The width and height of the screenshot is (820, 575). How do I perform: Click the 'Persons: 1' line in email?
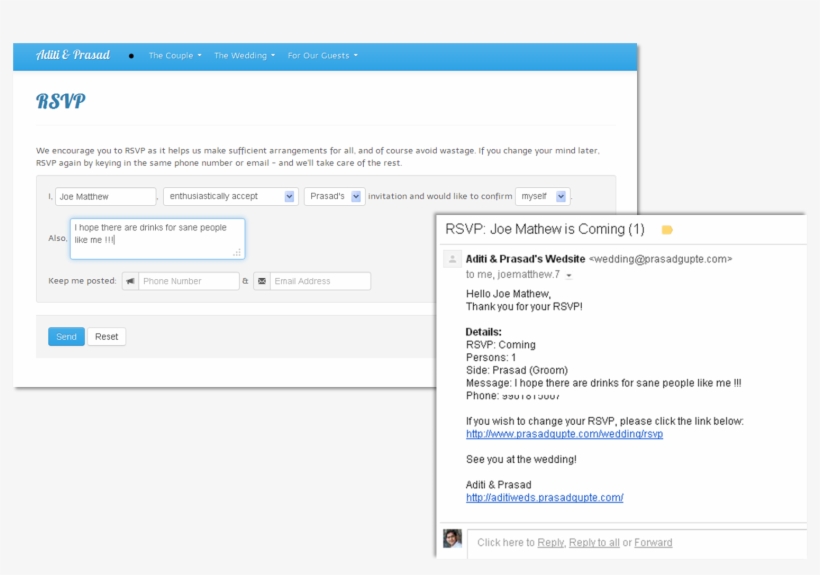(491, 358)
